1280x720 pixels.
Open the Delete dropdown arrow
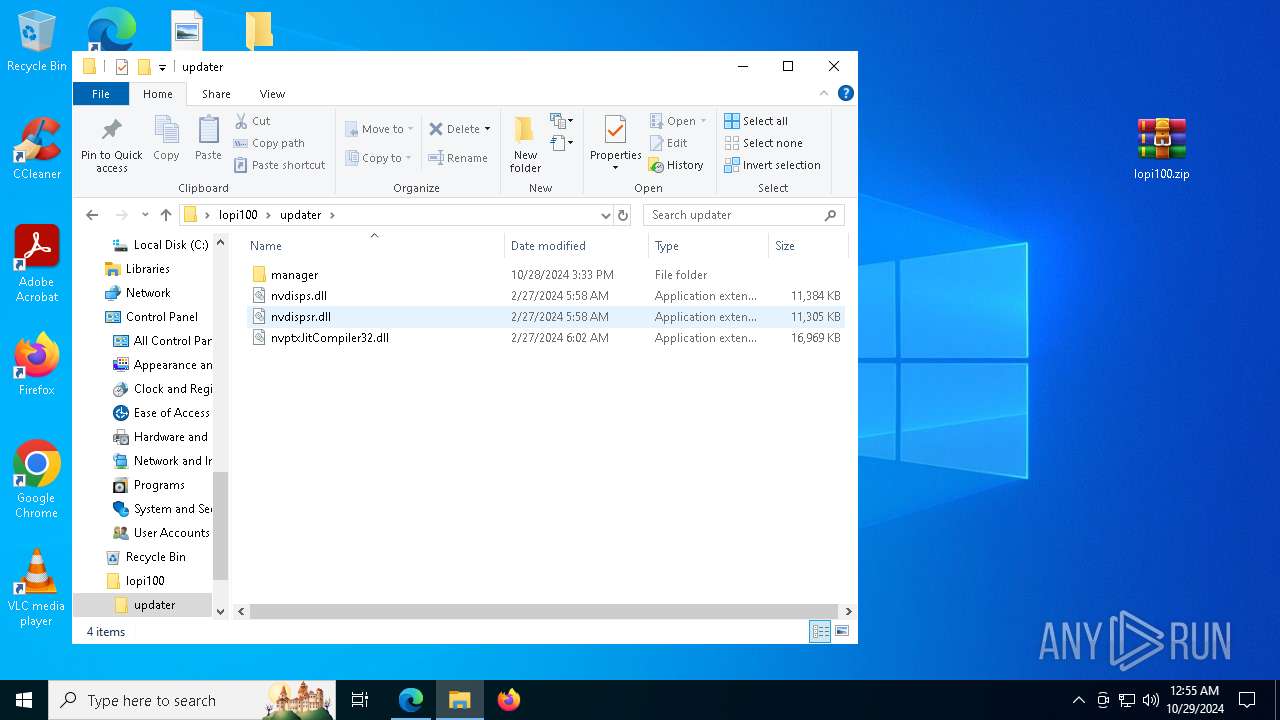[487, 129]
